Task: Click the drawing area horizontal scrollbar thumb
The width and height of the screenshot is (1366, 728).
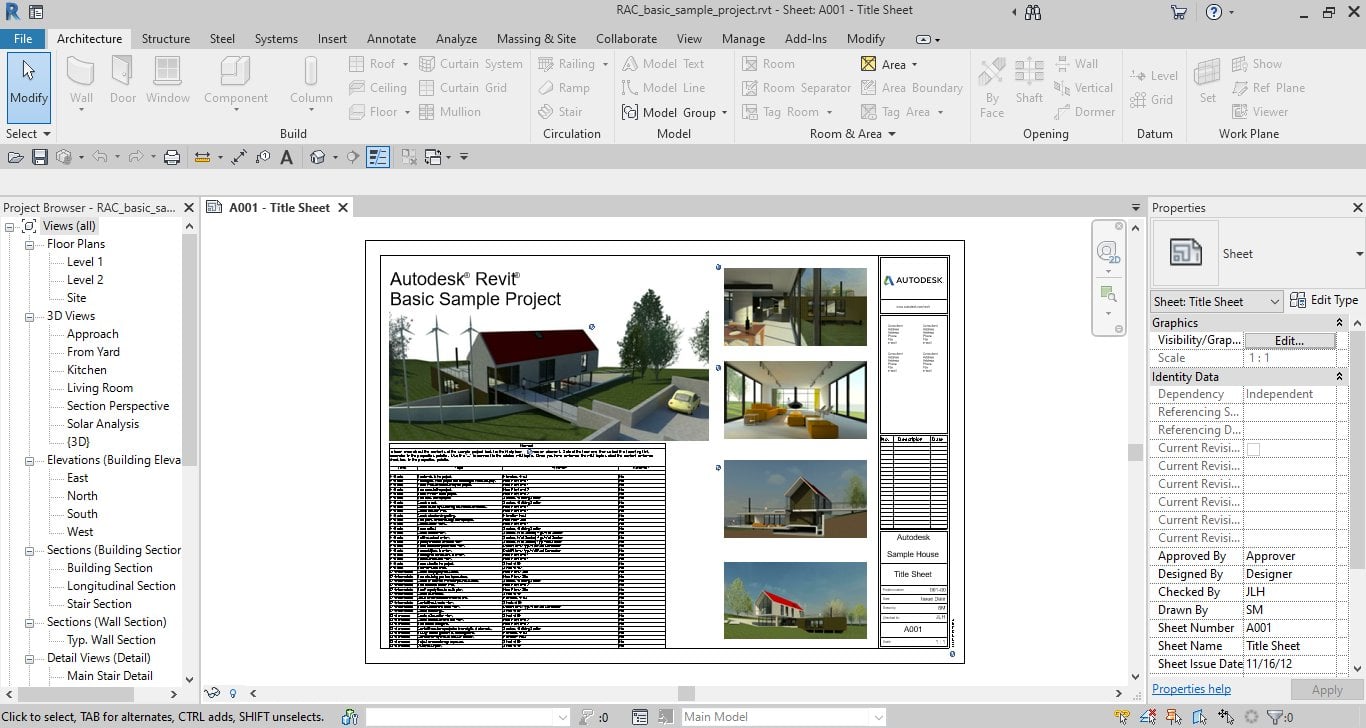Action: pyautogui.click(x=686, y=693)
